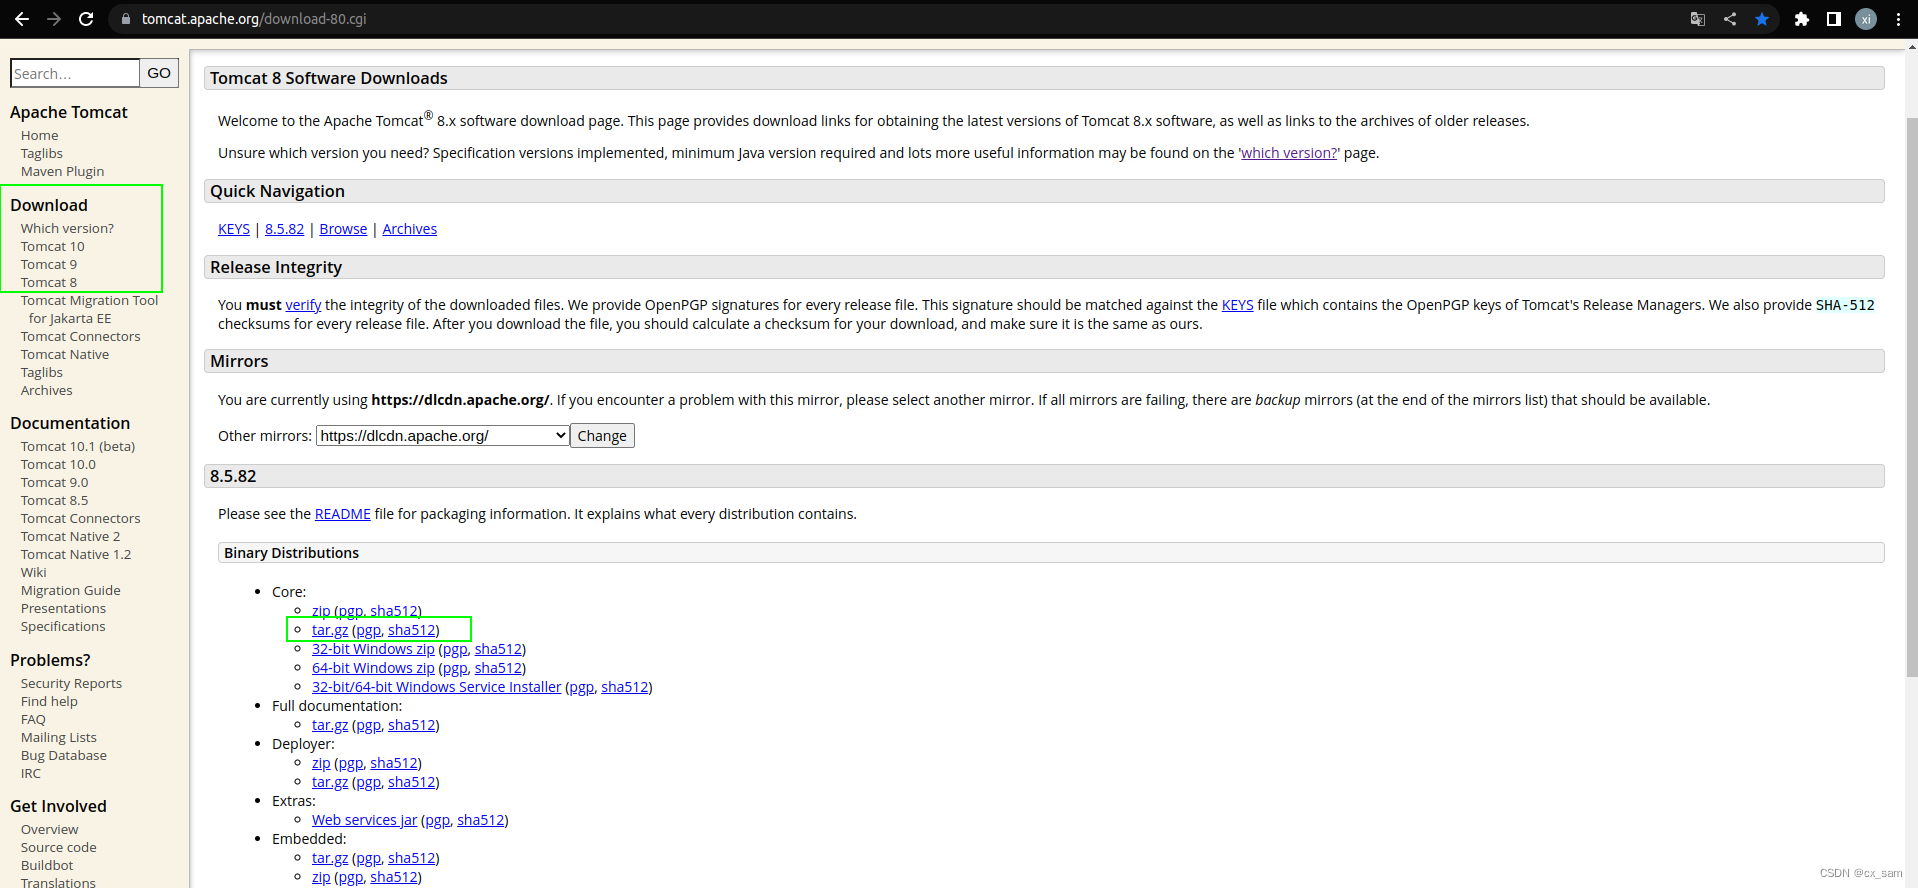Click the Change mirror button
Viewport: 1918px width, 888px height.
(602, 436)
